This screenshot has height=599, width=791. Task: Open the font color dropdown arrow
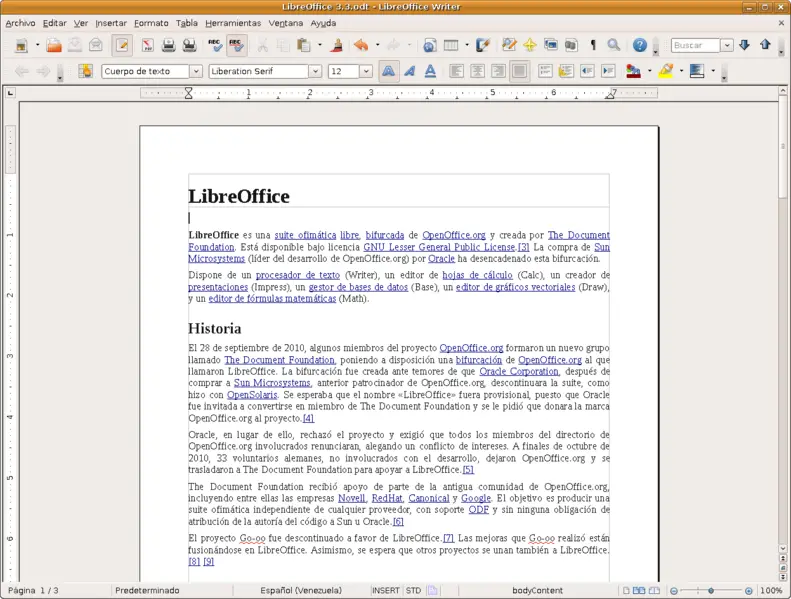coord(649,71)
